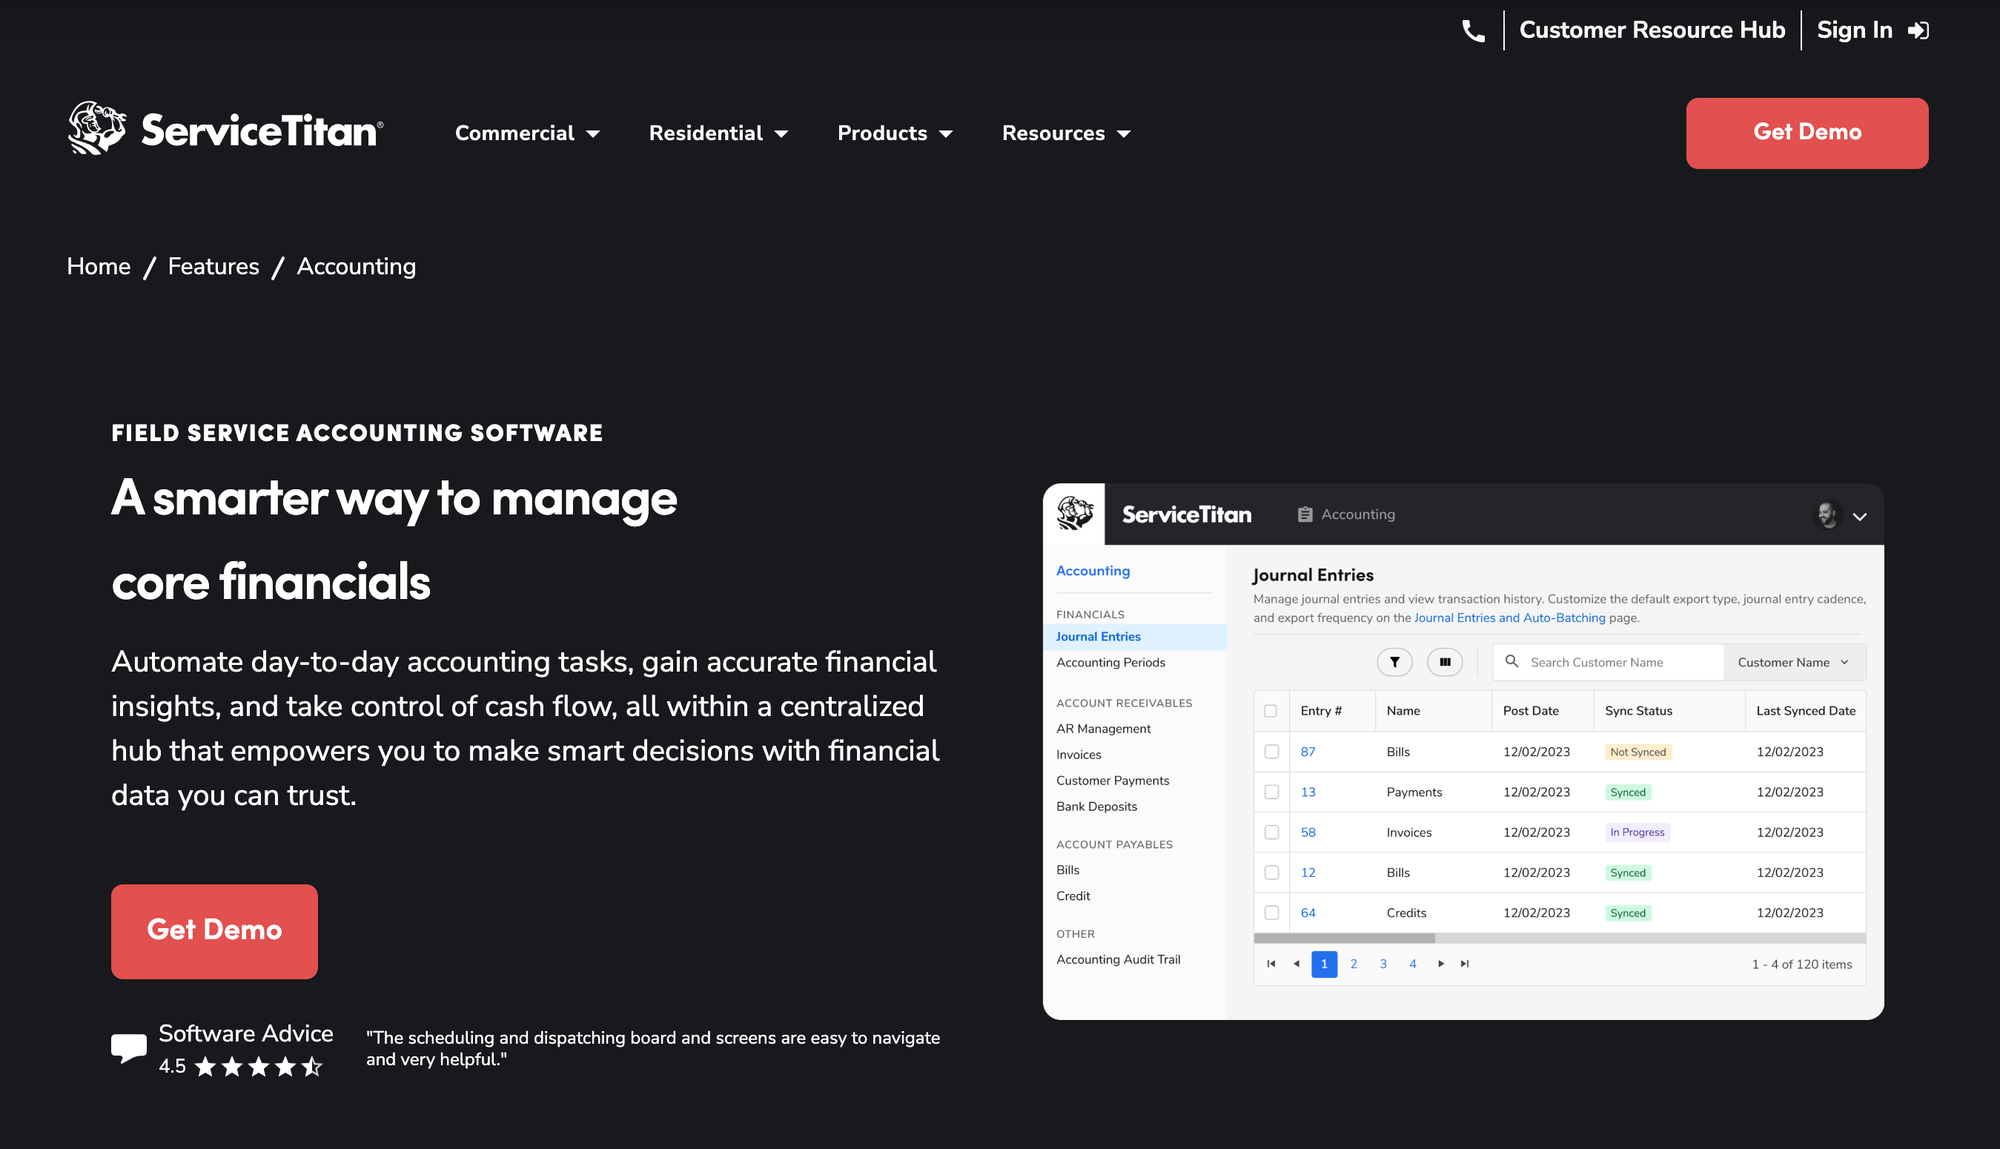
Task: Click the columns view icon
Action: tap(1445, 662)
